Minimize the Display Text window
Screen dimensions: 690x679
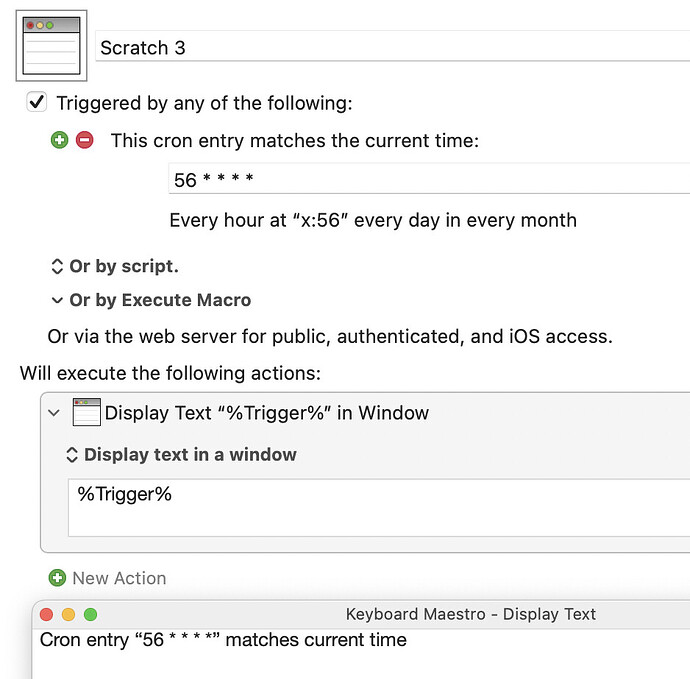click(69, 614)
